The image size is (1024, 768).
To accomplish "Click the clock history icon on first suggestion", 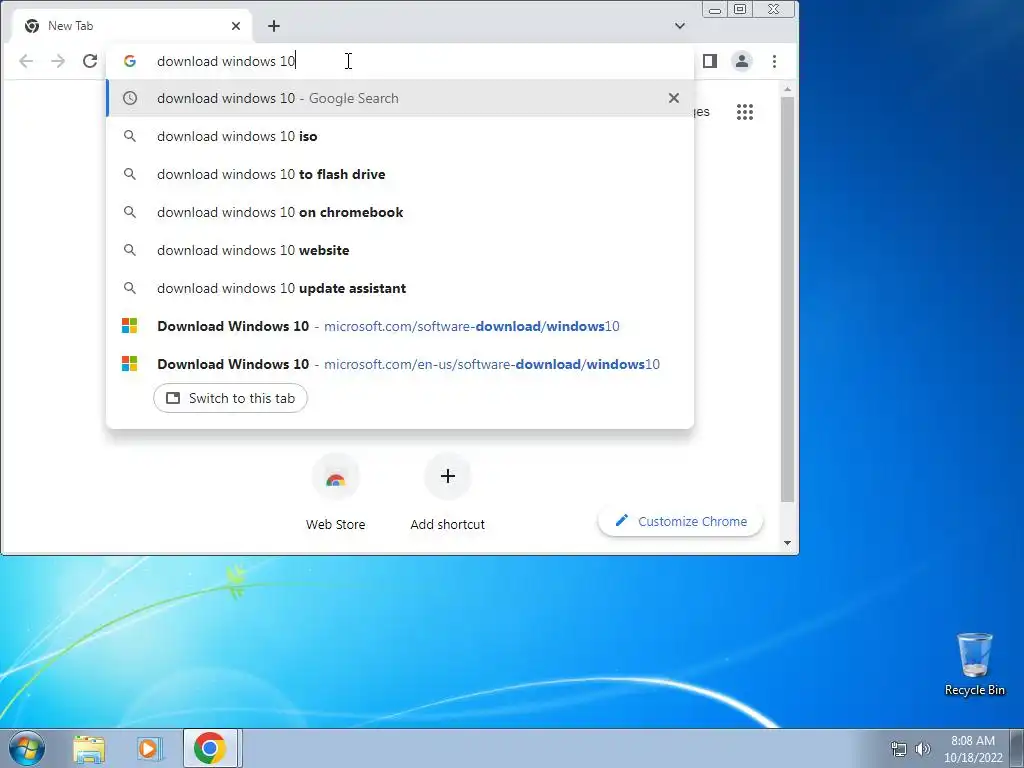I will point(130,98).
